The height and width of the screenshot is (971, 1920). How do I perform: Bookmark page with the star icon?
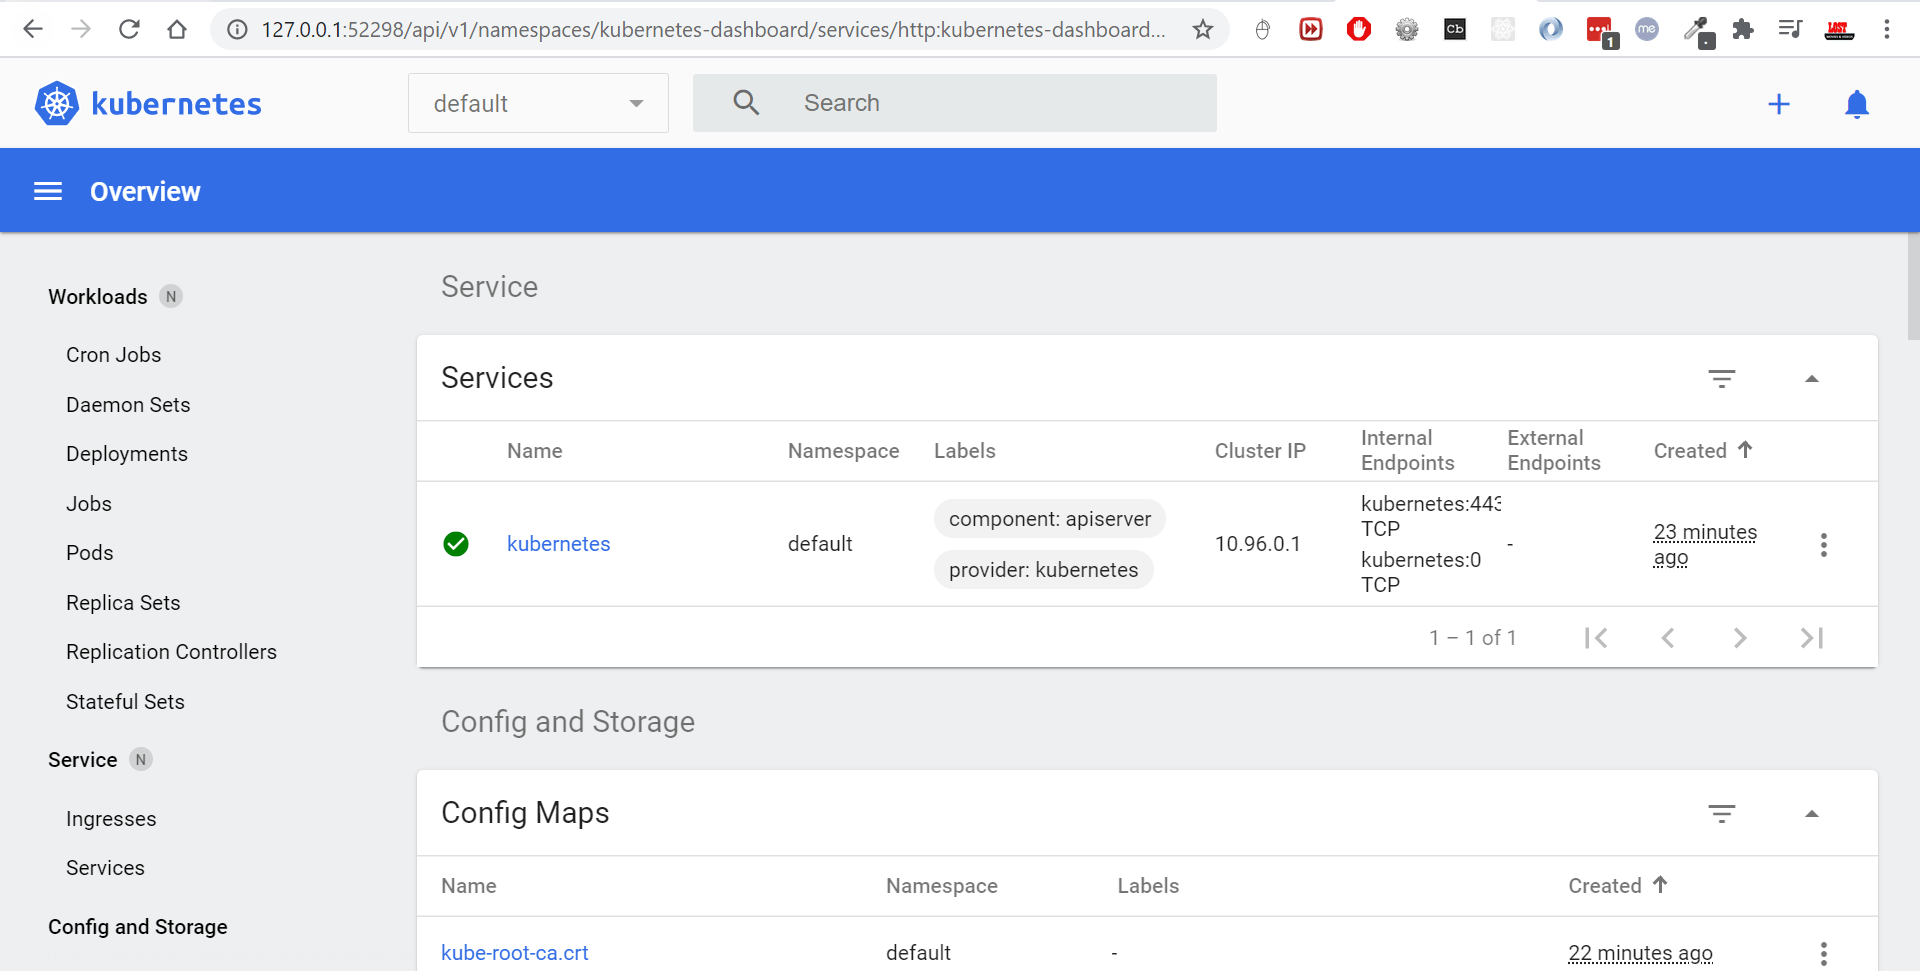(1203, 30)
